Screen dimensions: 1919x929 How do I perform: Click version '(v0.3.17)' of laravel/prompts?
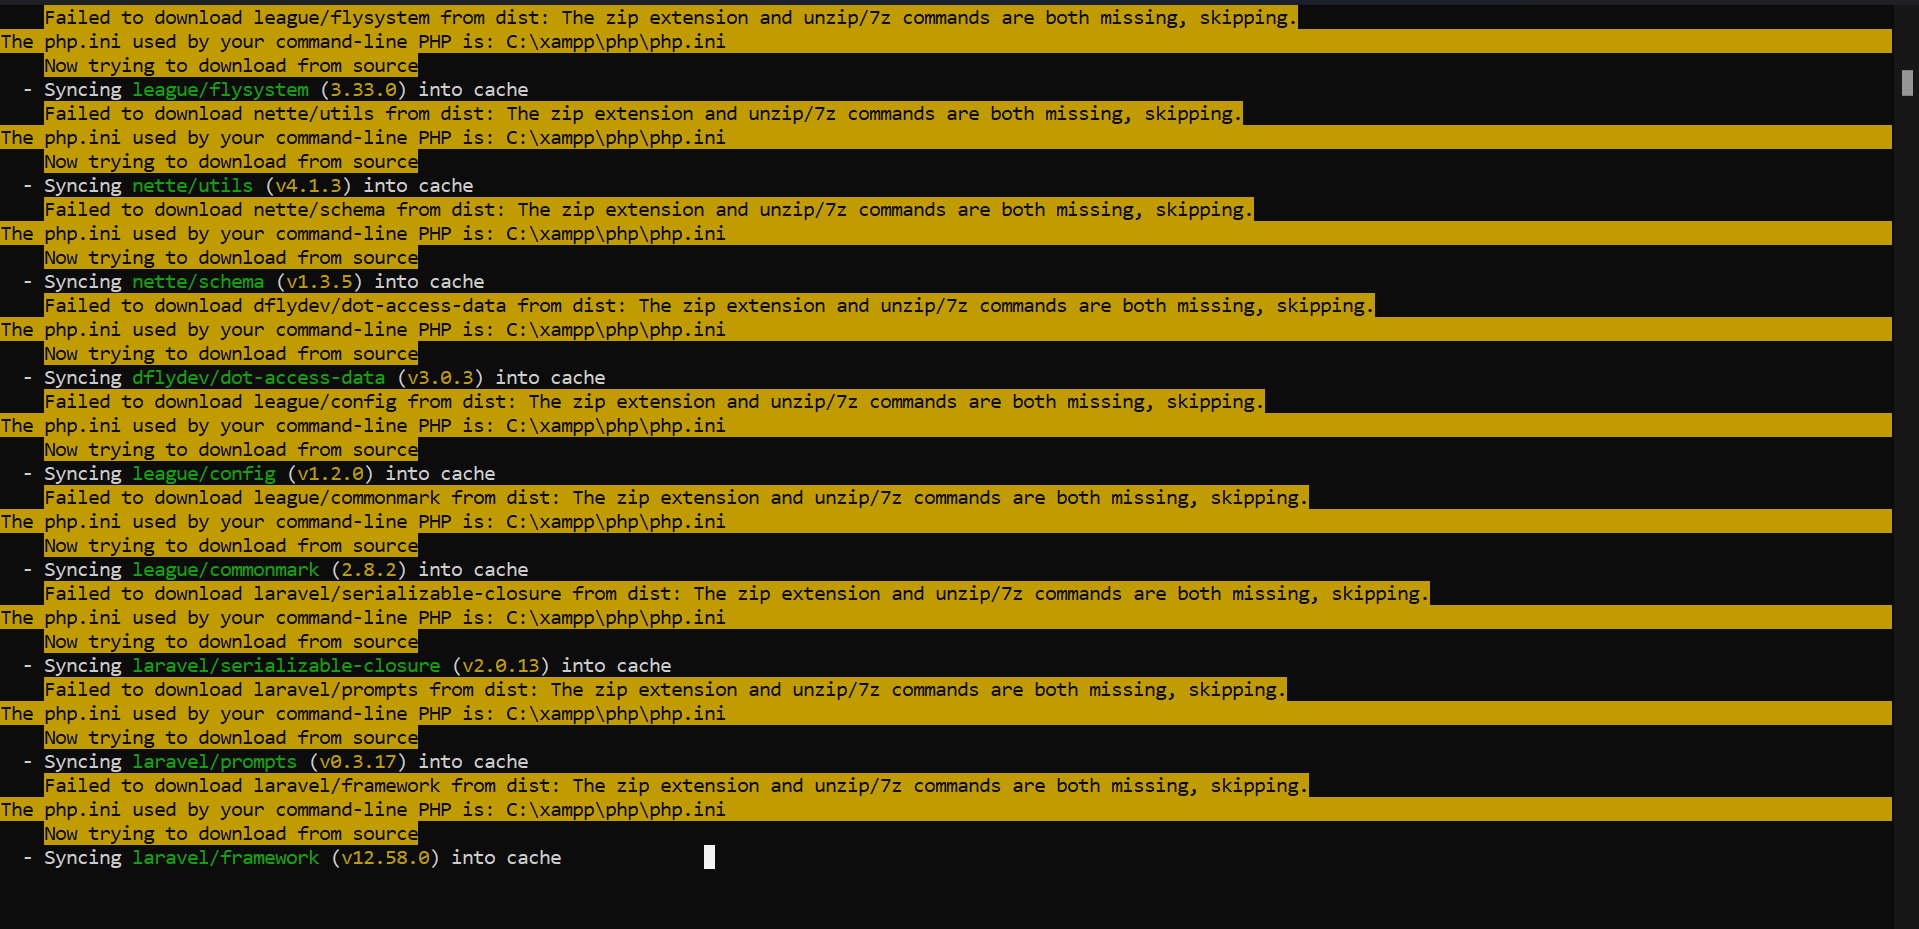358,762
